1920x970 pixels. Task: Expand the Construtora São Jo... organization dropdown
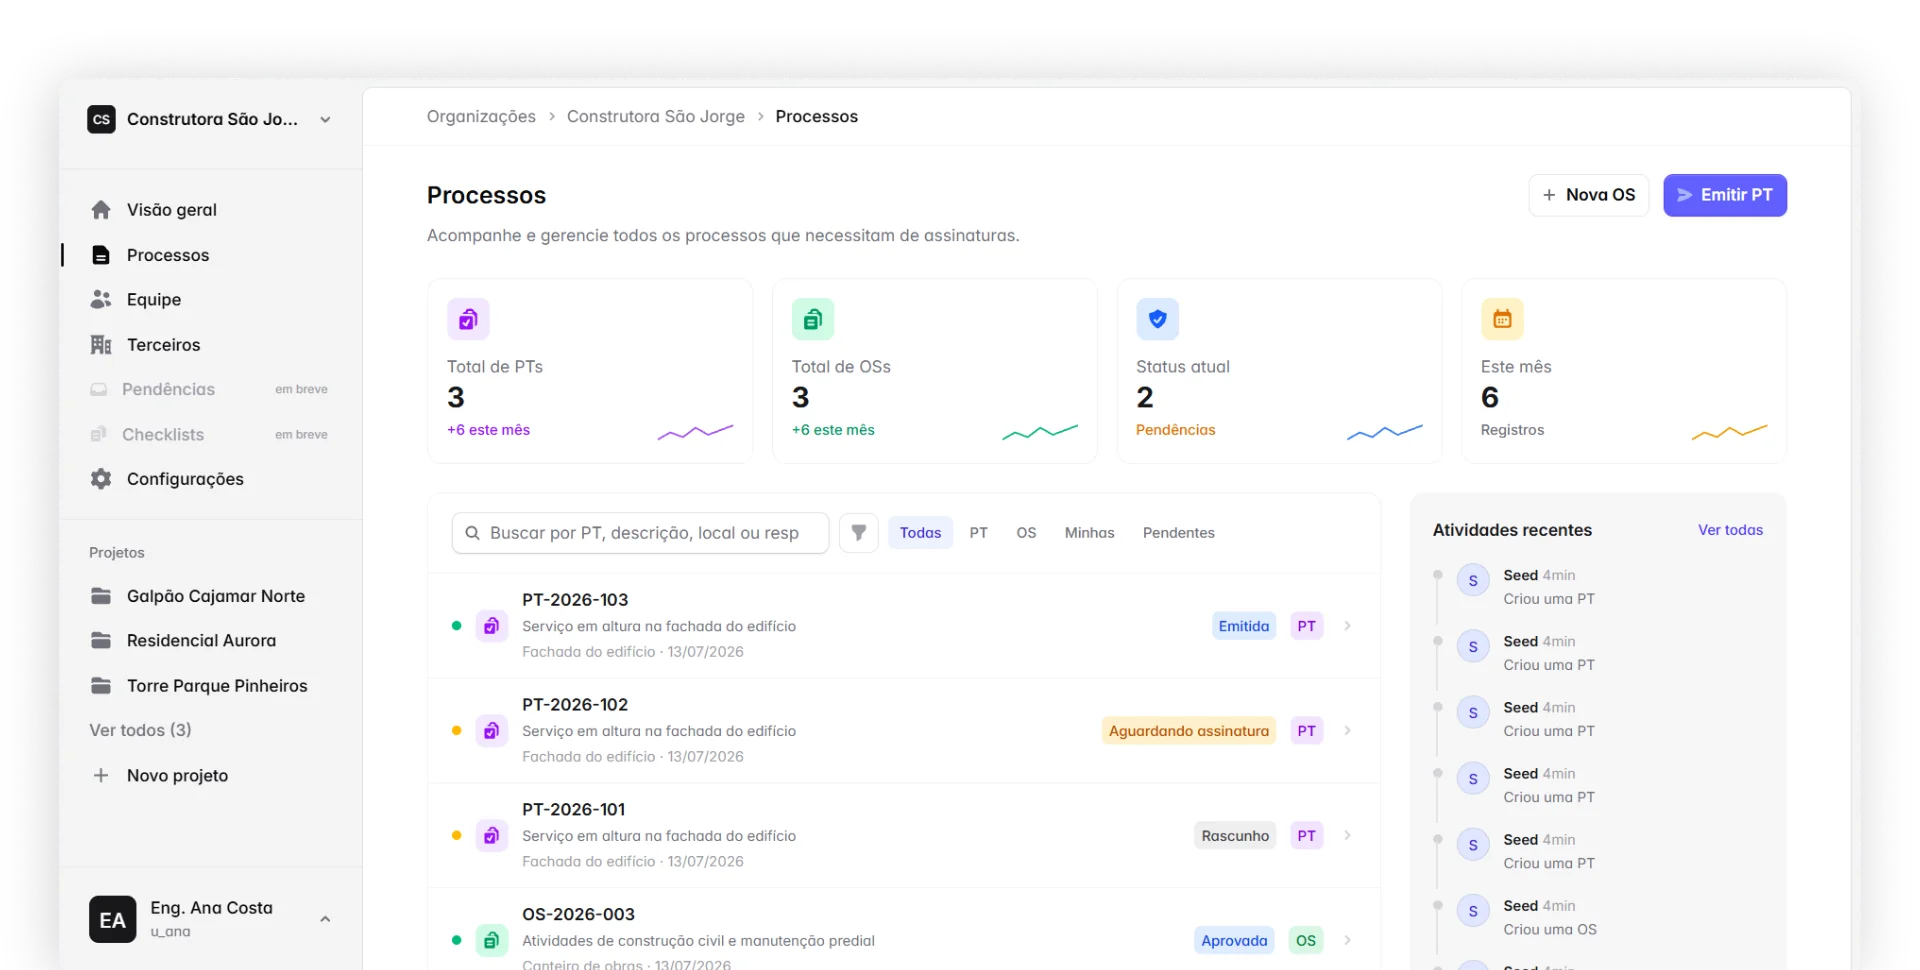325,119
